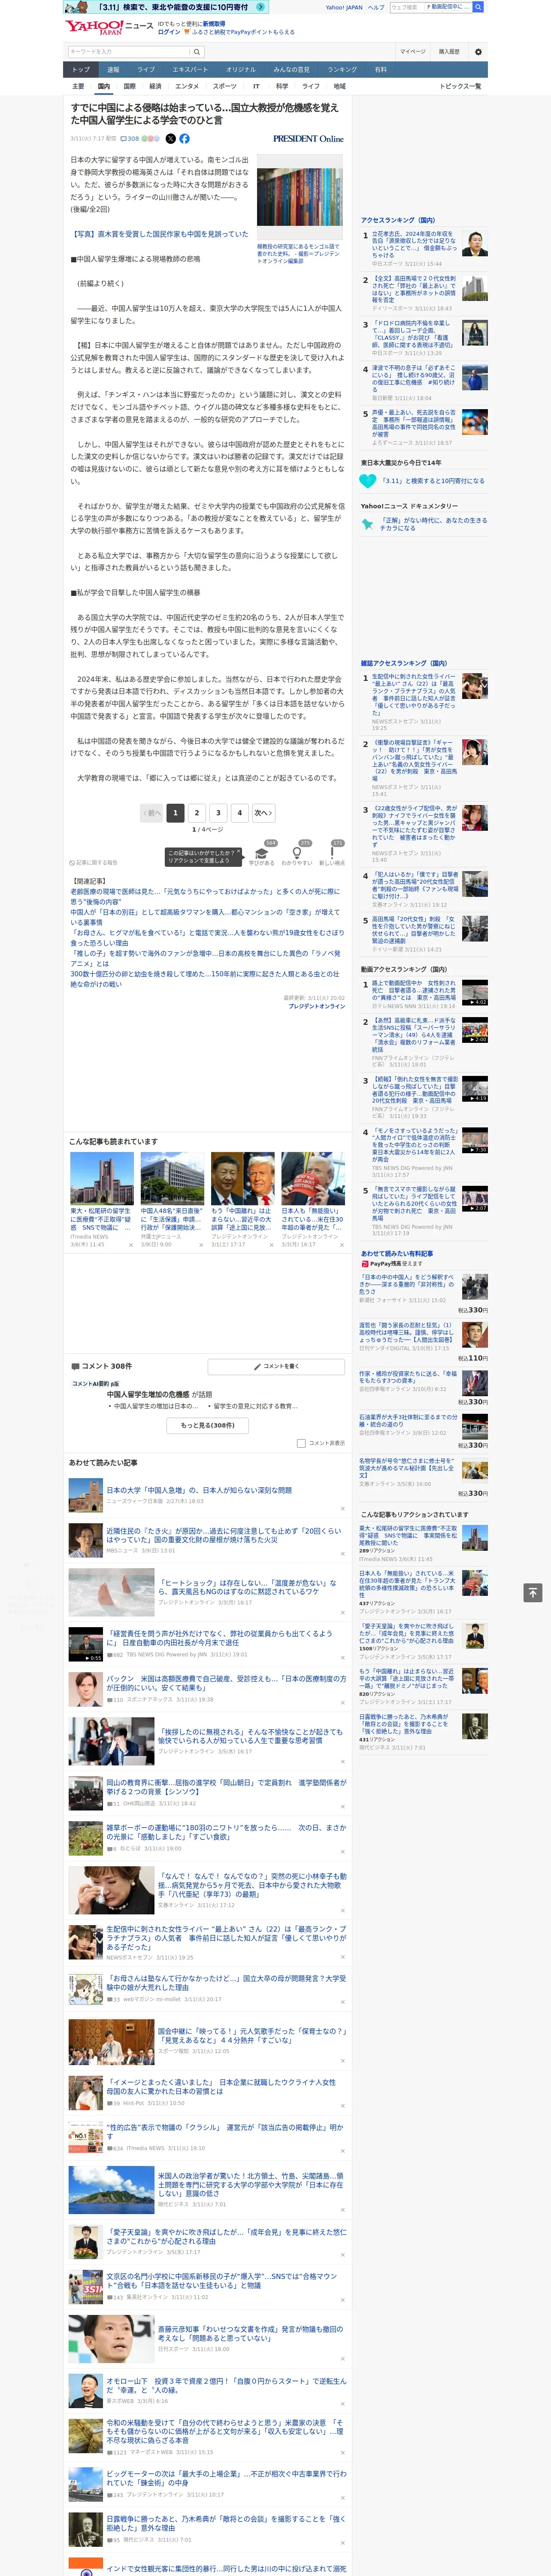Open the 動画配信 dropdown in top search

pyautogui.click(x=449, y=7)
